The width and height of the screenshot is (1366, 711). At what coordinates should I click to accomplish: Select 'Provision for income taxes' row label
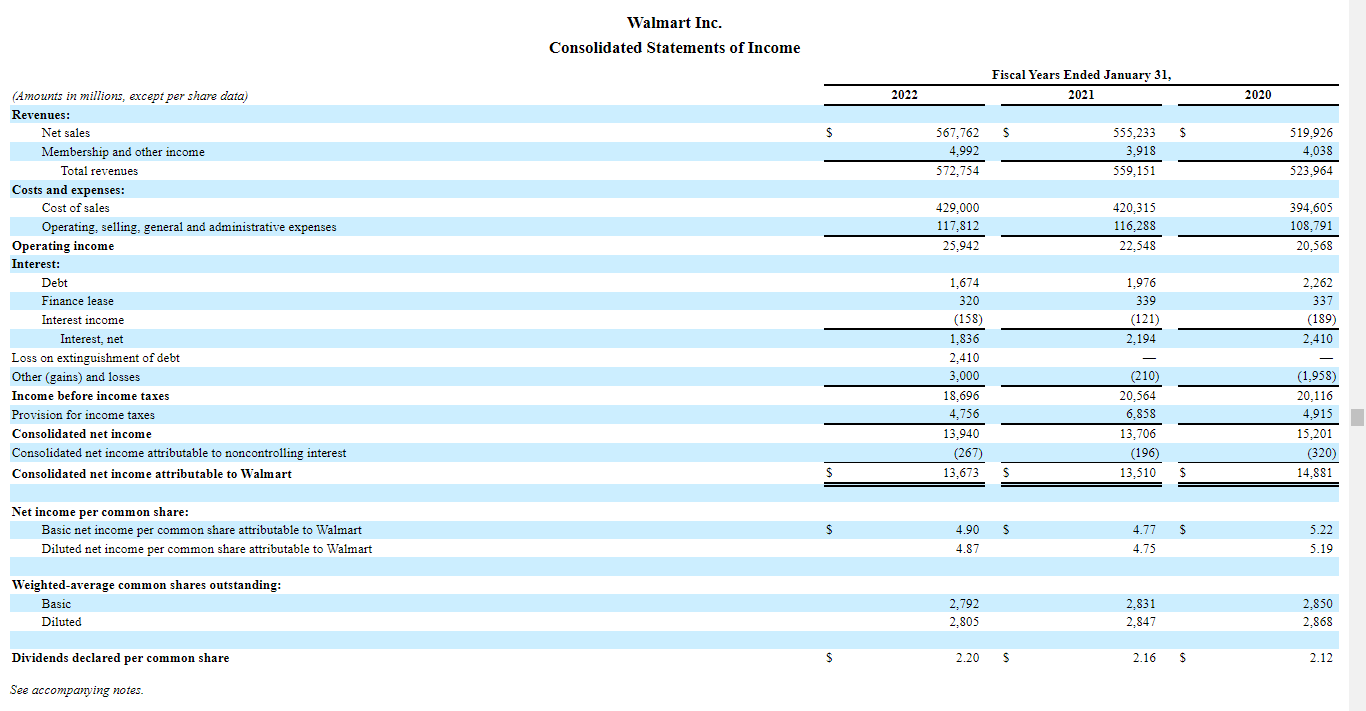(x=83, y=415)
